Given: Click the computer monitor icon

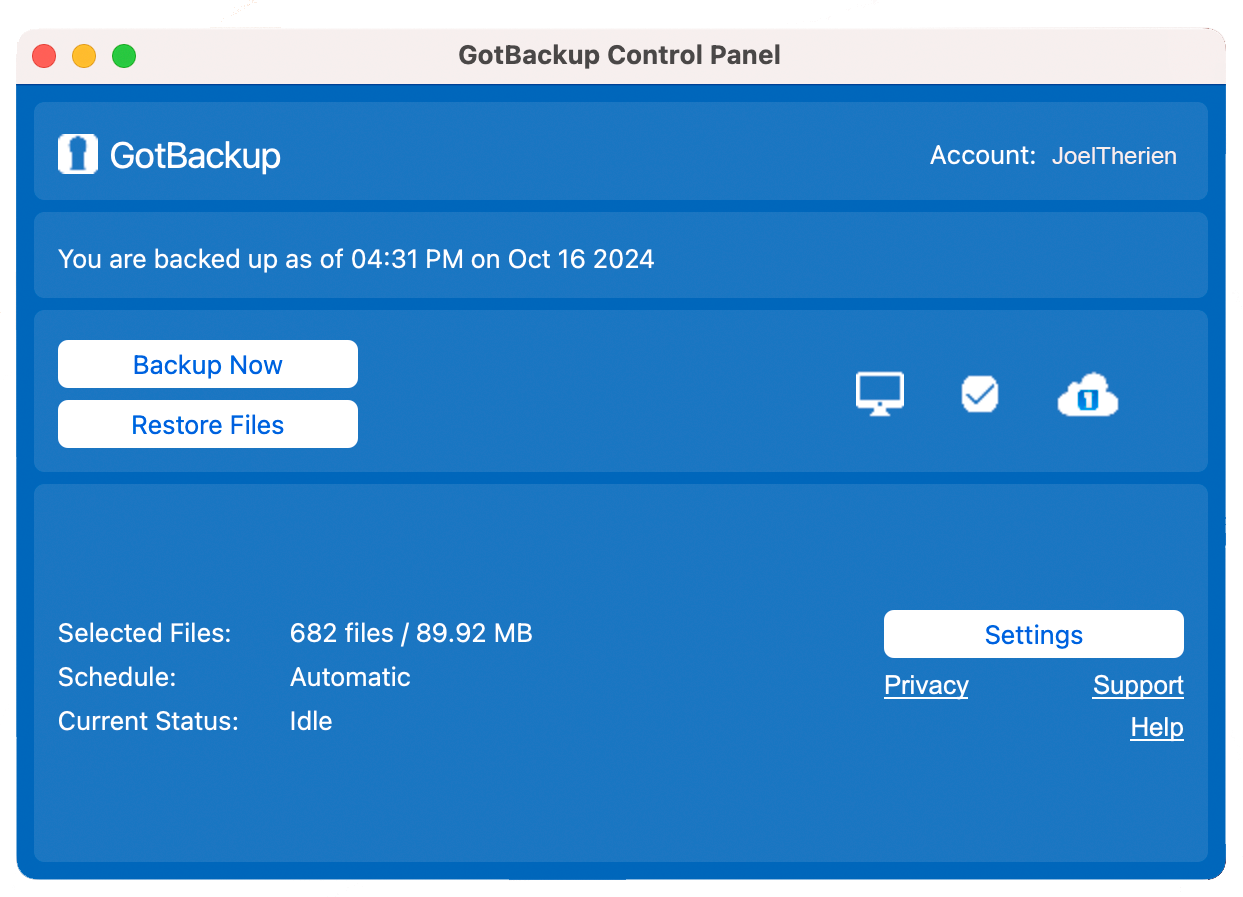Looking at the screenshot, I should pyautogui.click(x=880, y=394).
